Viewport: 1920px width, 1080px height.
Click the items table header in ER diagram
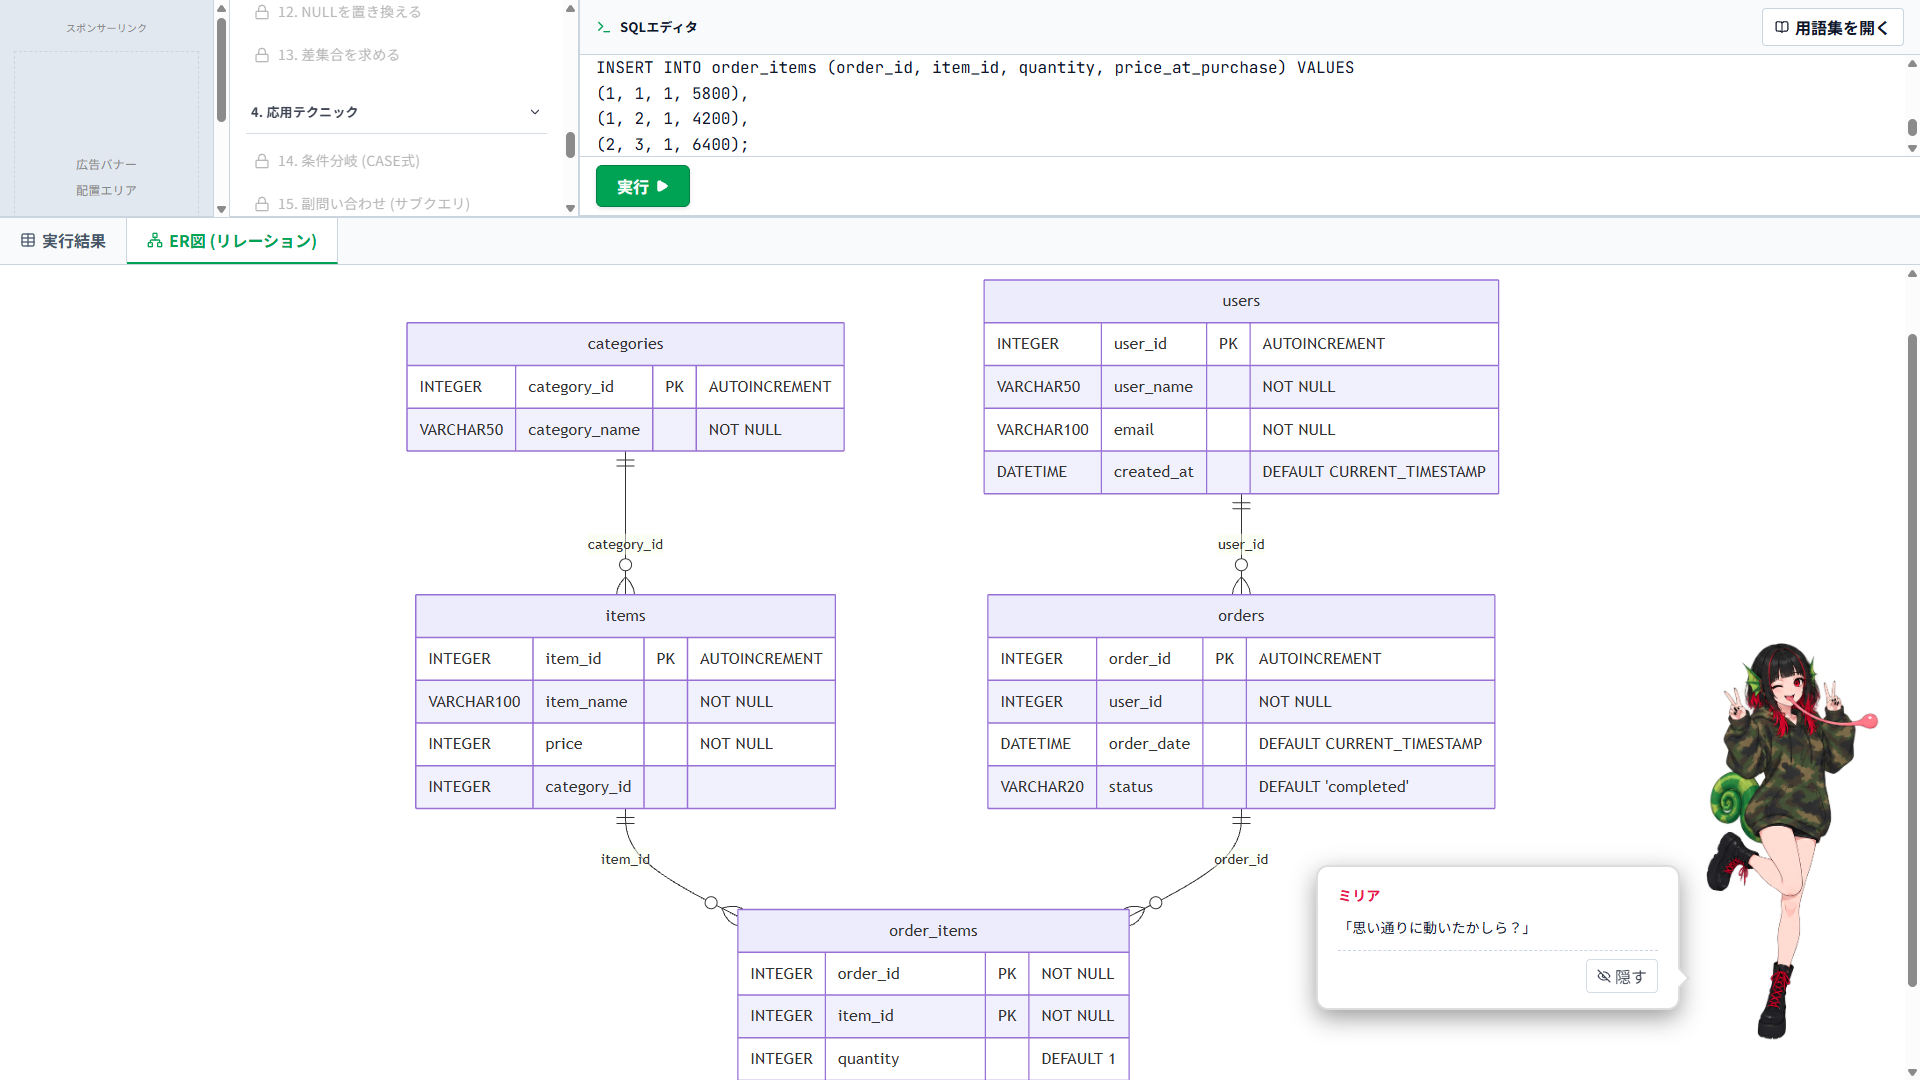coord(625,616)
